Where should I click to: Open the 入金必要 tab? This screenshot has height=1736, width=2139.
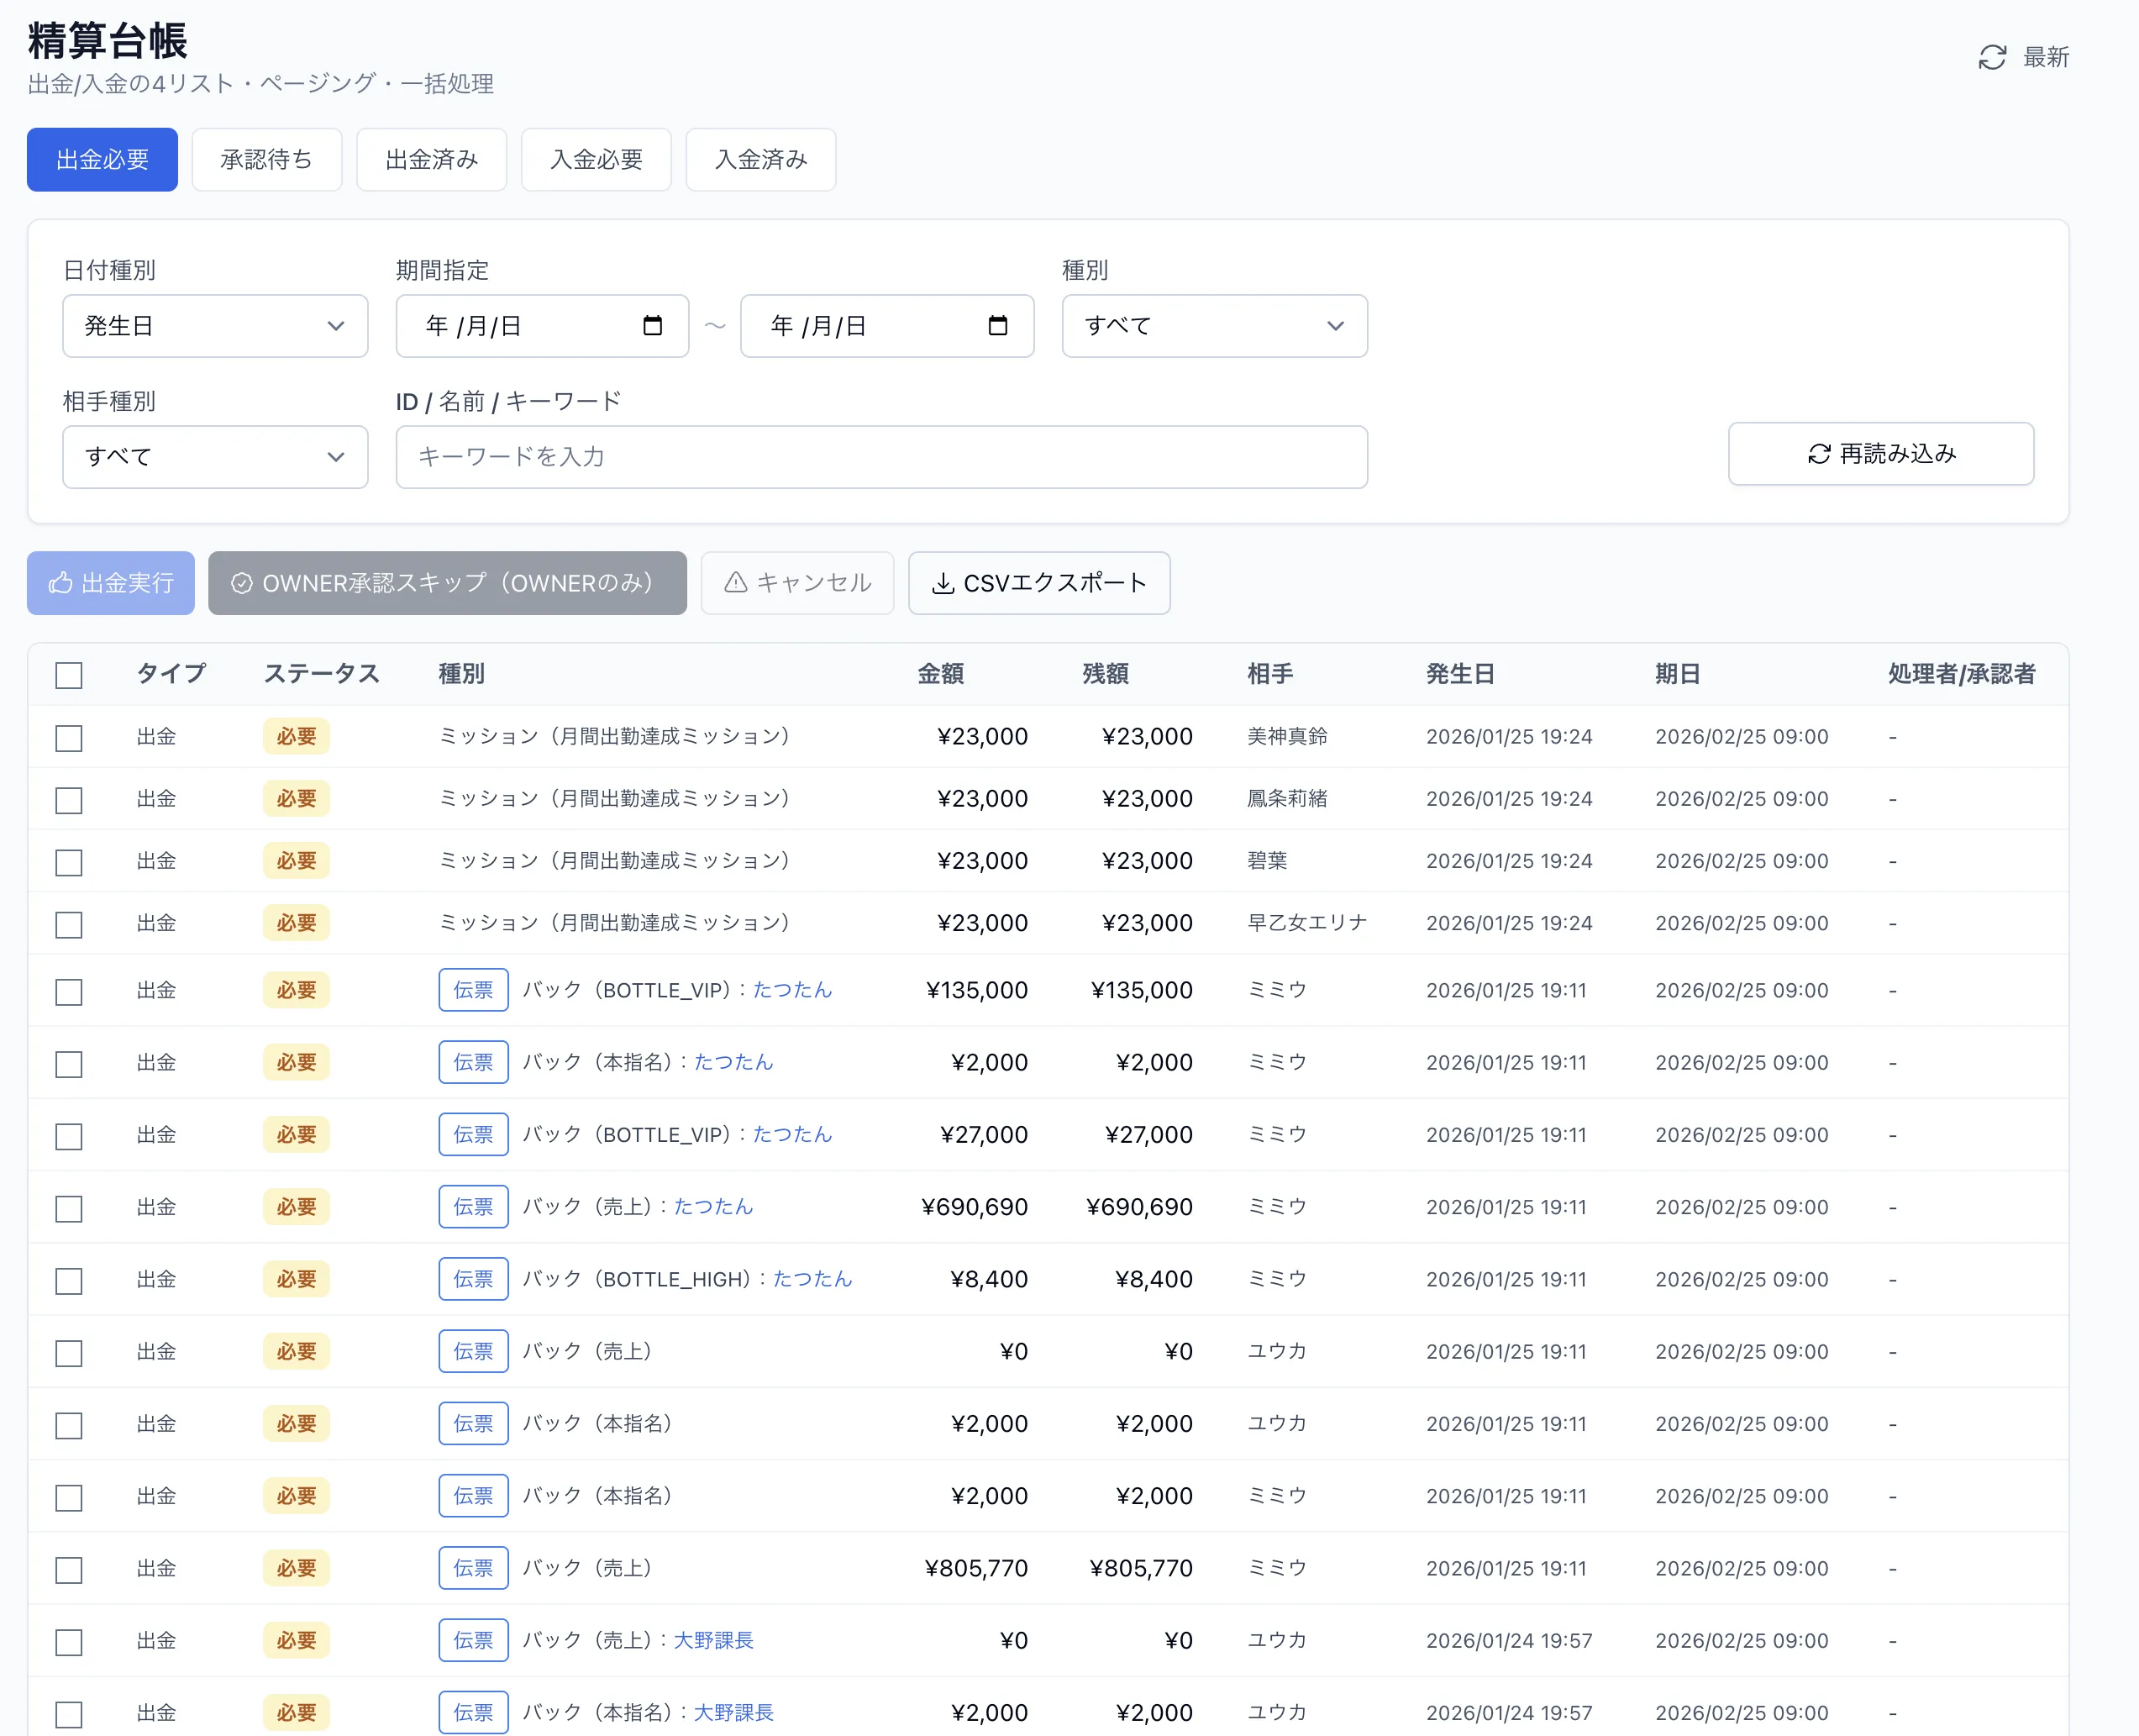[596, 160]
